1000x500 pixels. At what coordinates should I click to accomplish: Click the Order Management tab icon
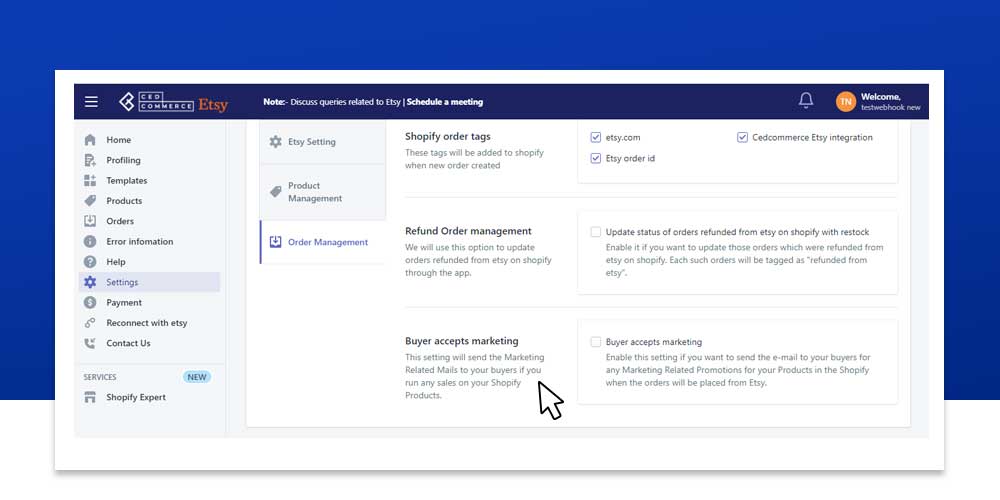coord(276,242)
